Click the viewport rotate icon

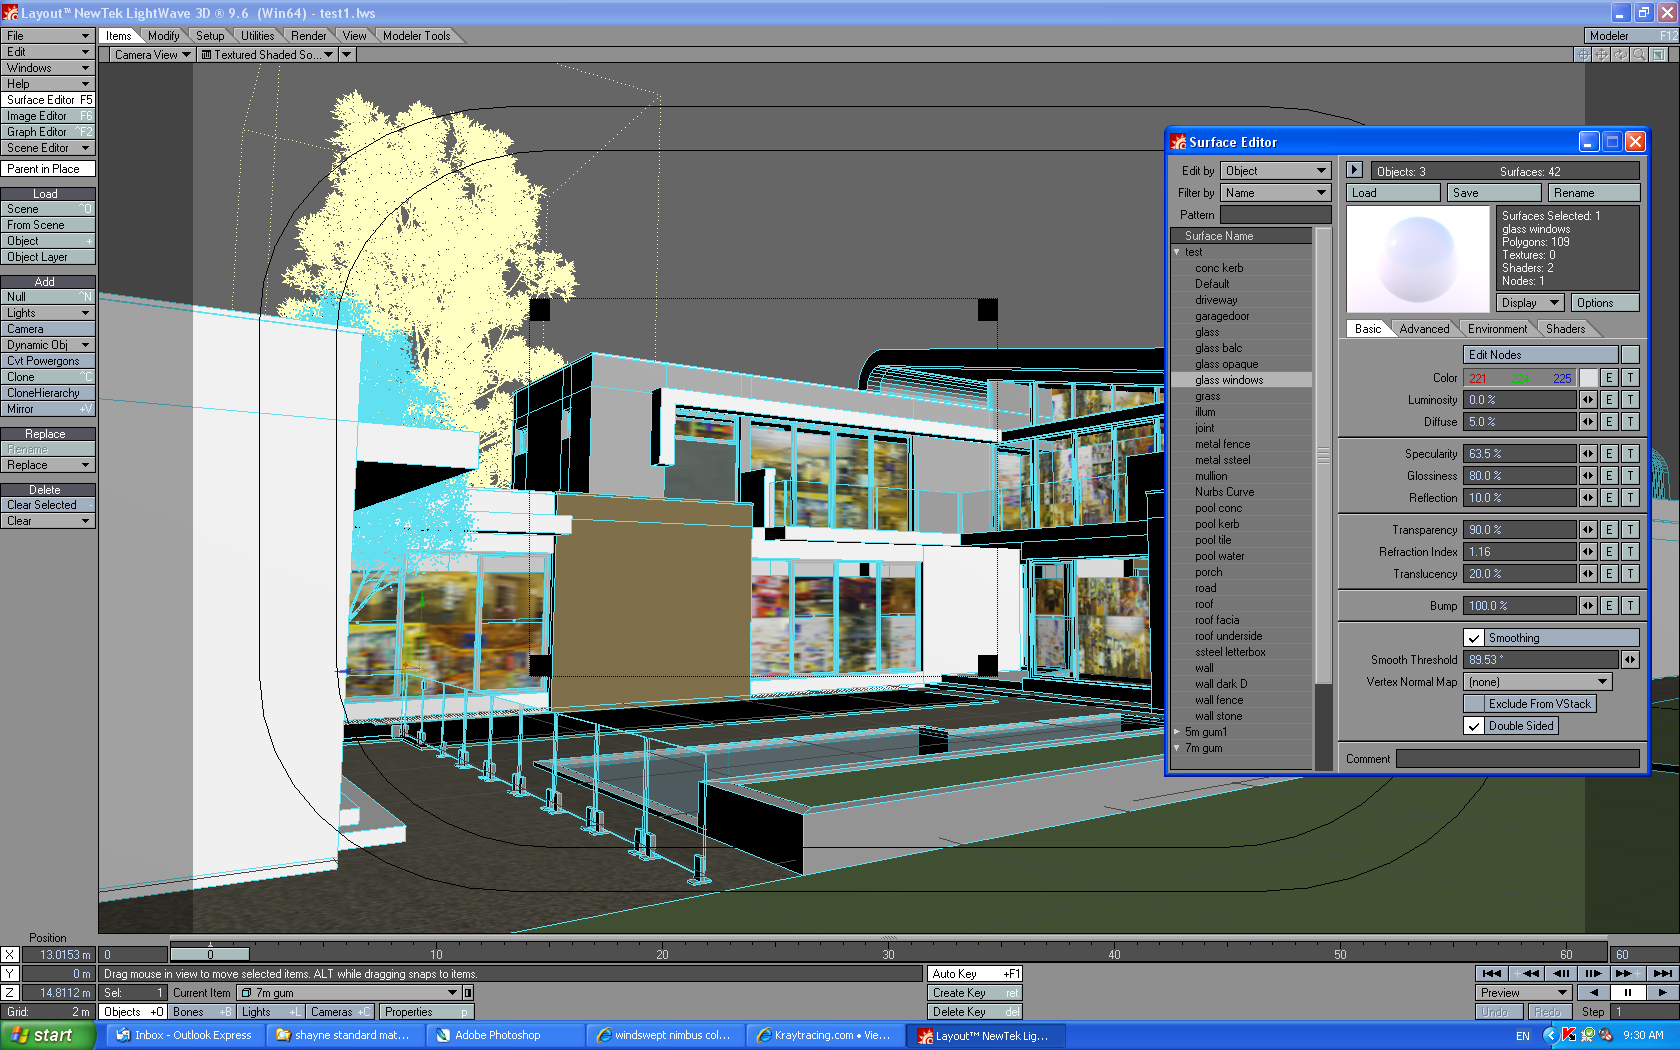1620,55
